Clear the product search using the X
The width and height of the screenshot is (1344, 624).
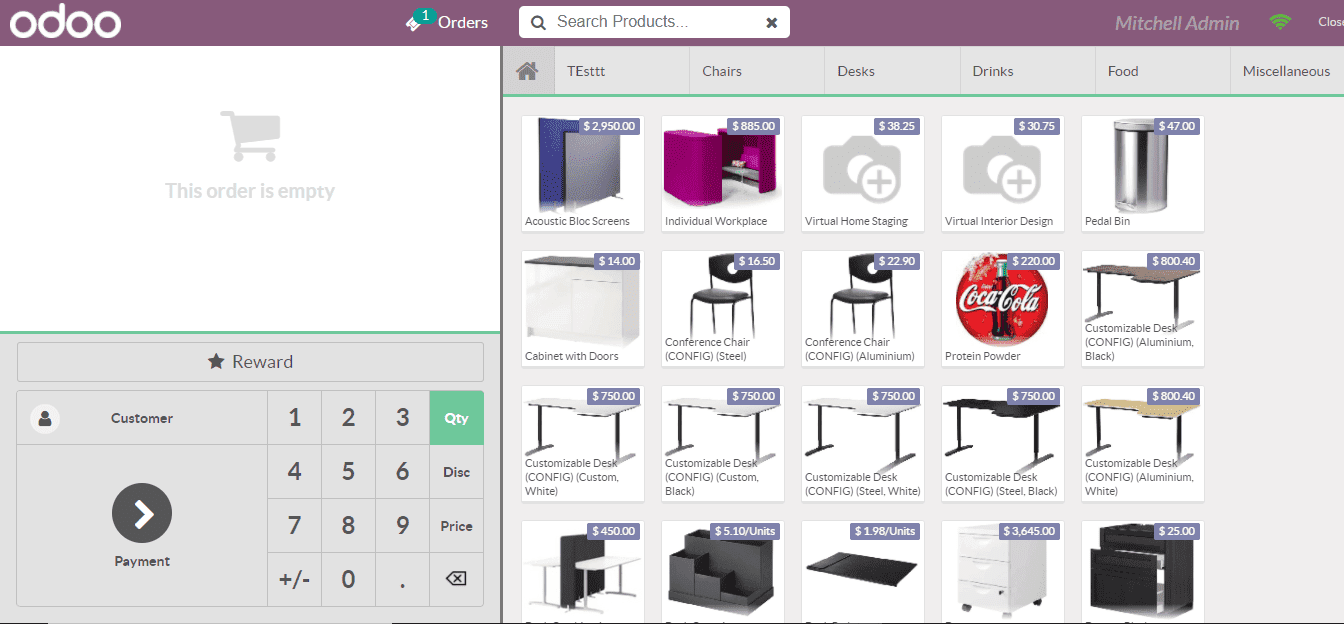[x=771, y=21]
